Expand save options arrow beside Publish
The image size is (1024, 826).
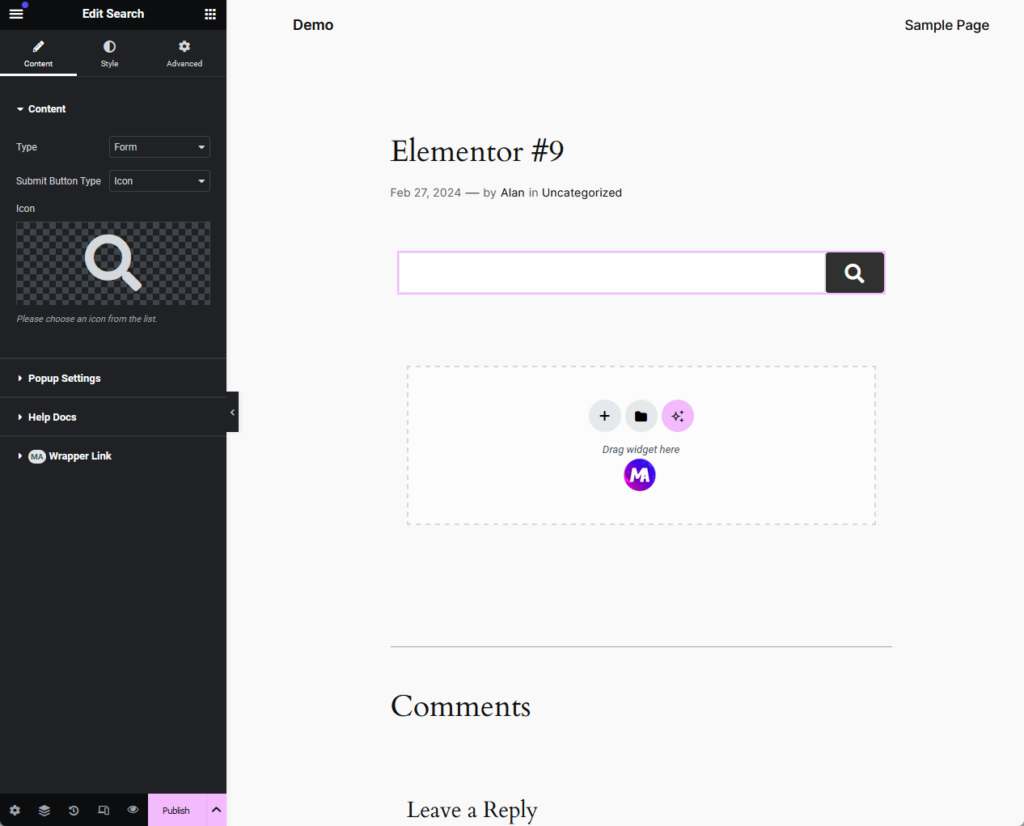pyautogui.click(x=216, y=810)
